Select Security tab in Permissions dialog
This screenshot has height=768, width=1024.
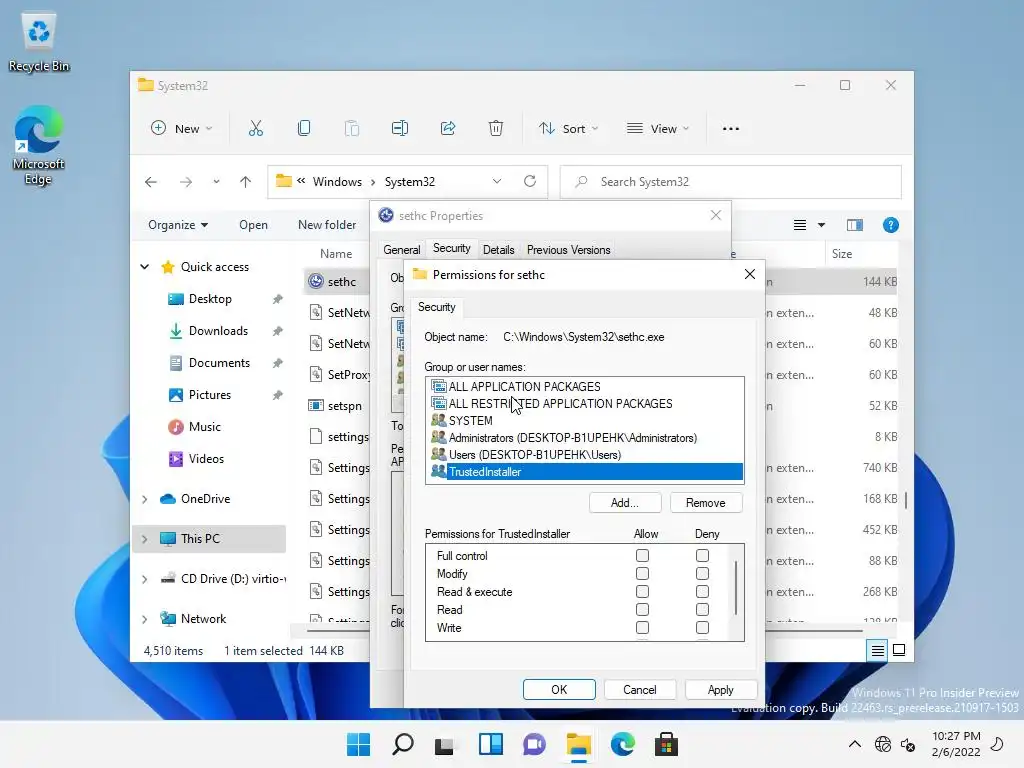[x=436, y=307]
